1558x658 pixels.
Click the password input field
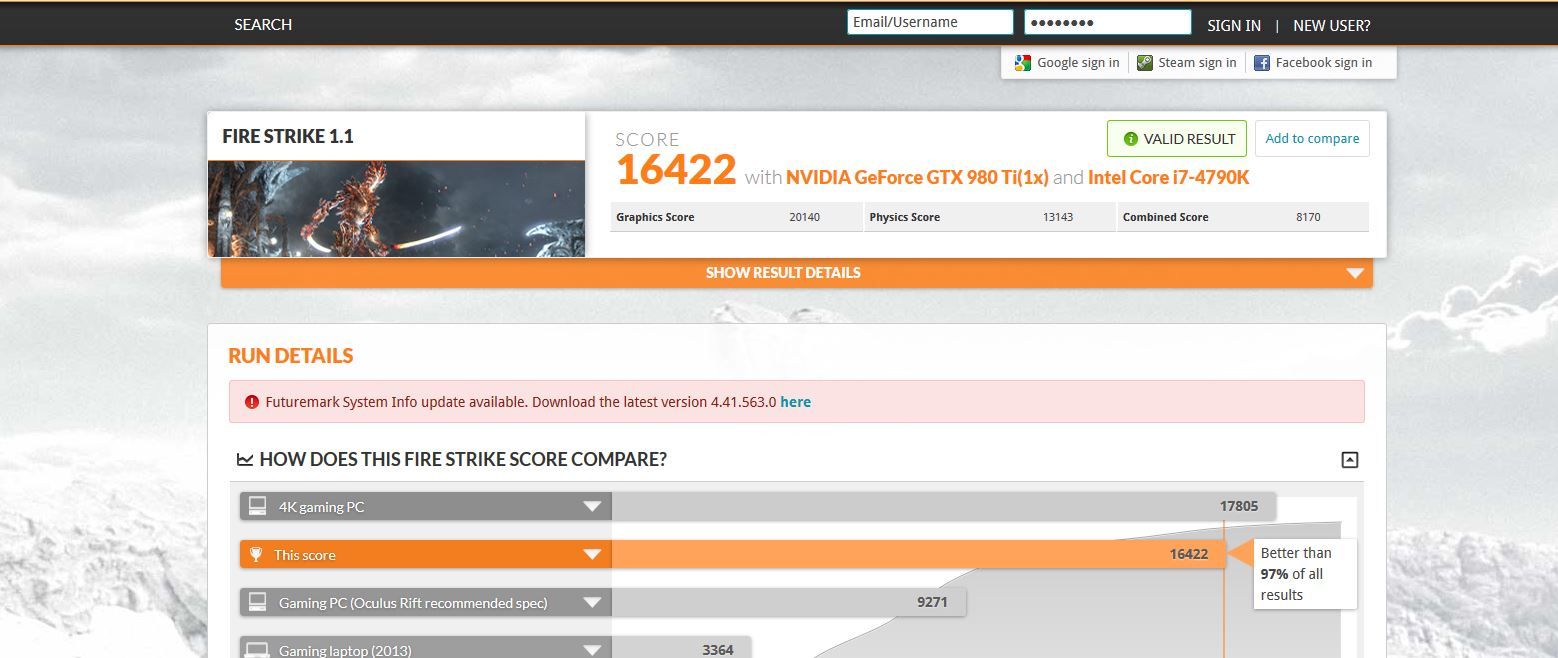tap(1108, 23)
